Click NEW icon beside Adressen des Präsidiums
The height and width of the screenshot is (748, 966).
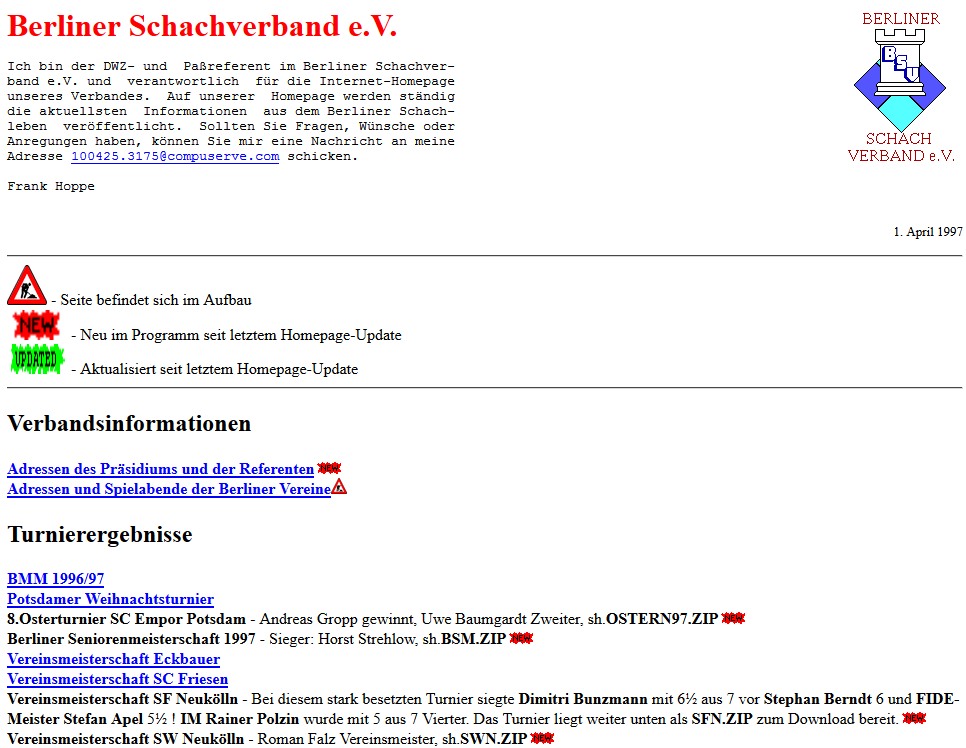tap(329, 469)
